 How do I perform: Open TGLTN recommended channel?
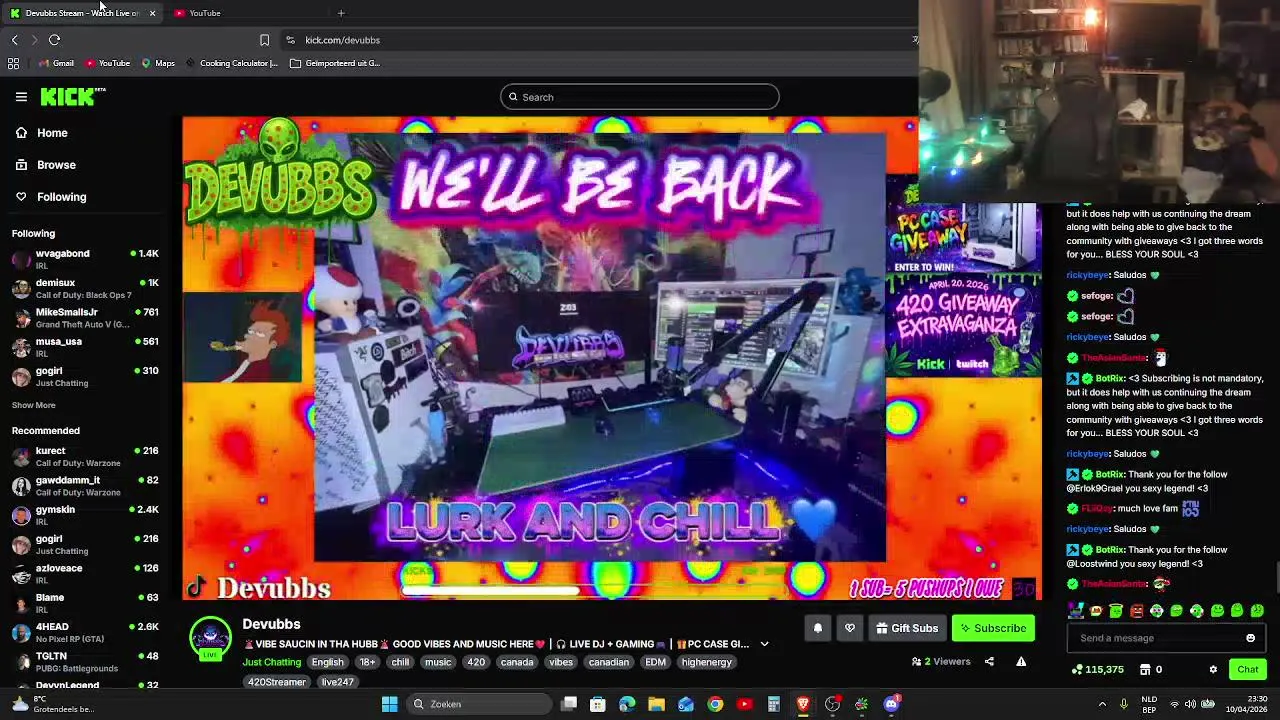tap(85, 661)
